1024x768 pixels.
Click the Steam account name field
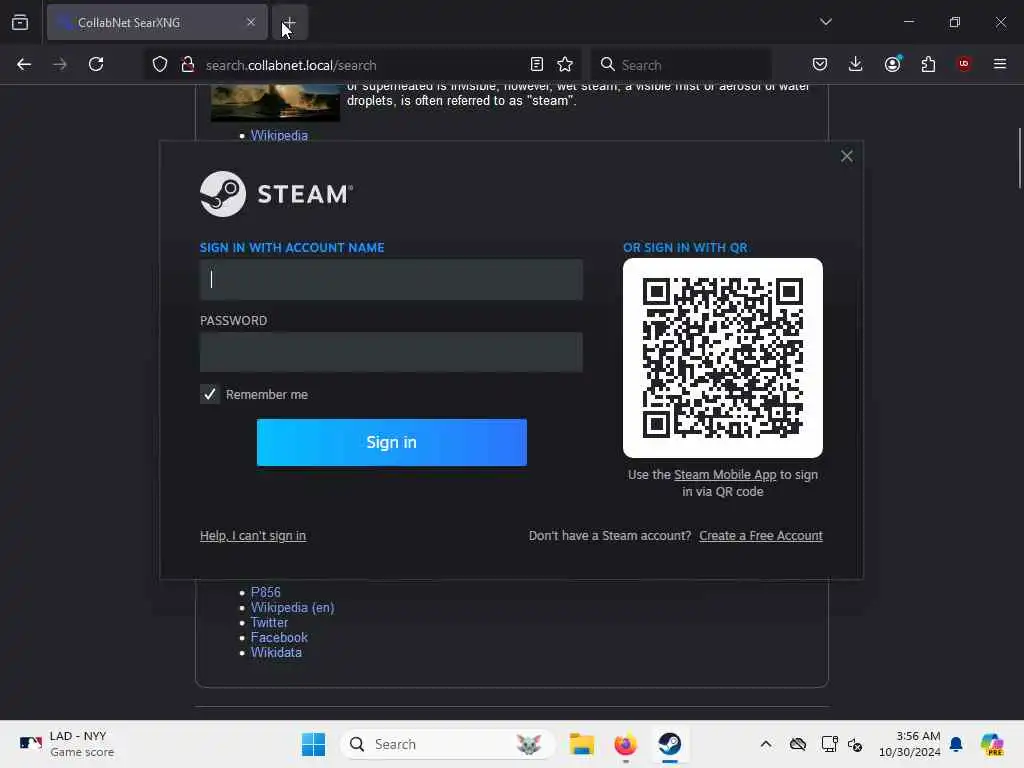(x=391, y=280)
